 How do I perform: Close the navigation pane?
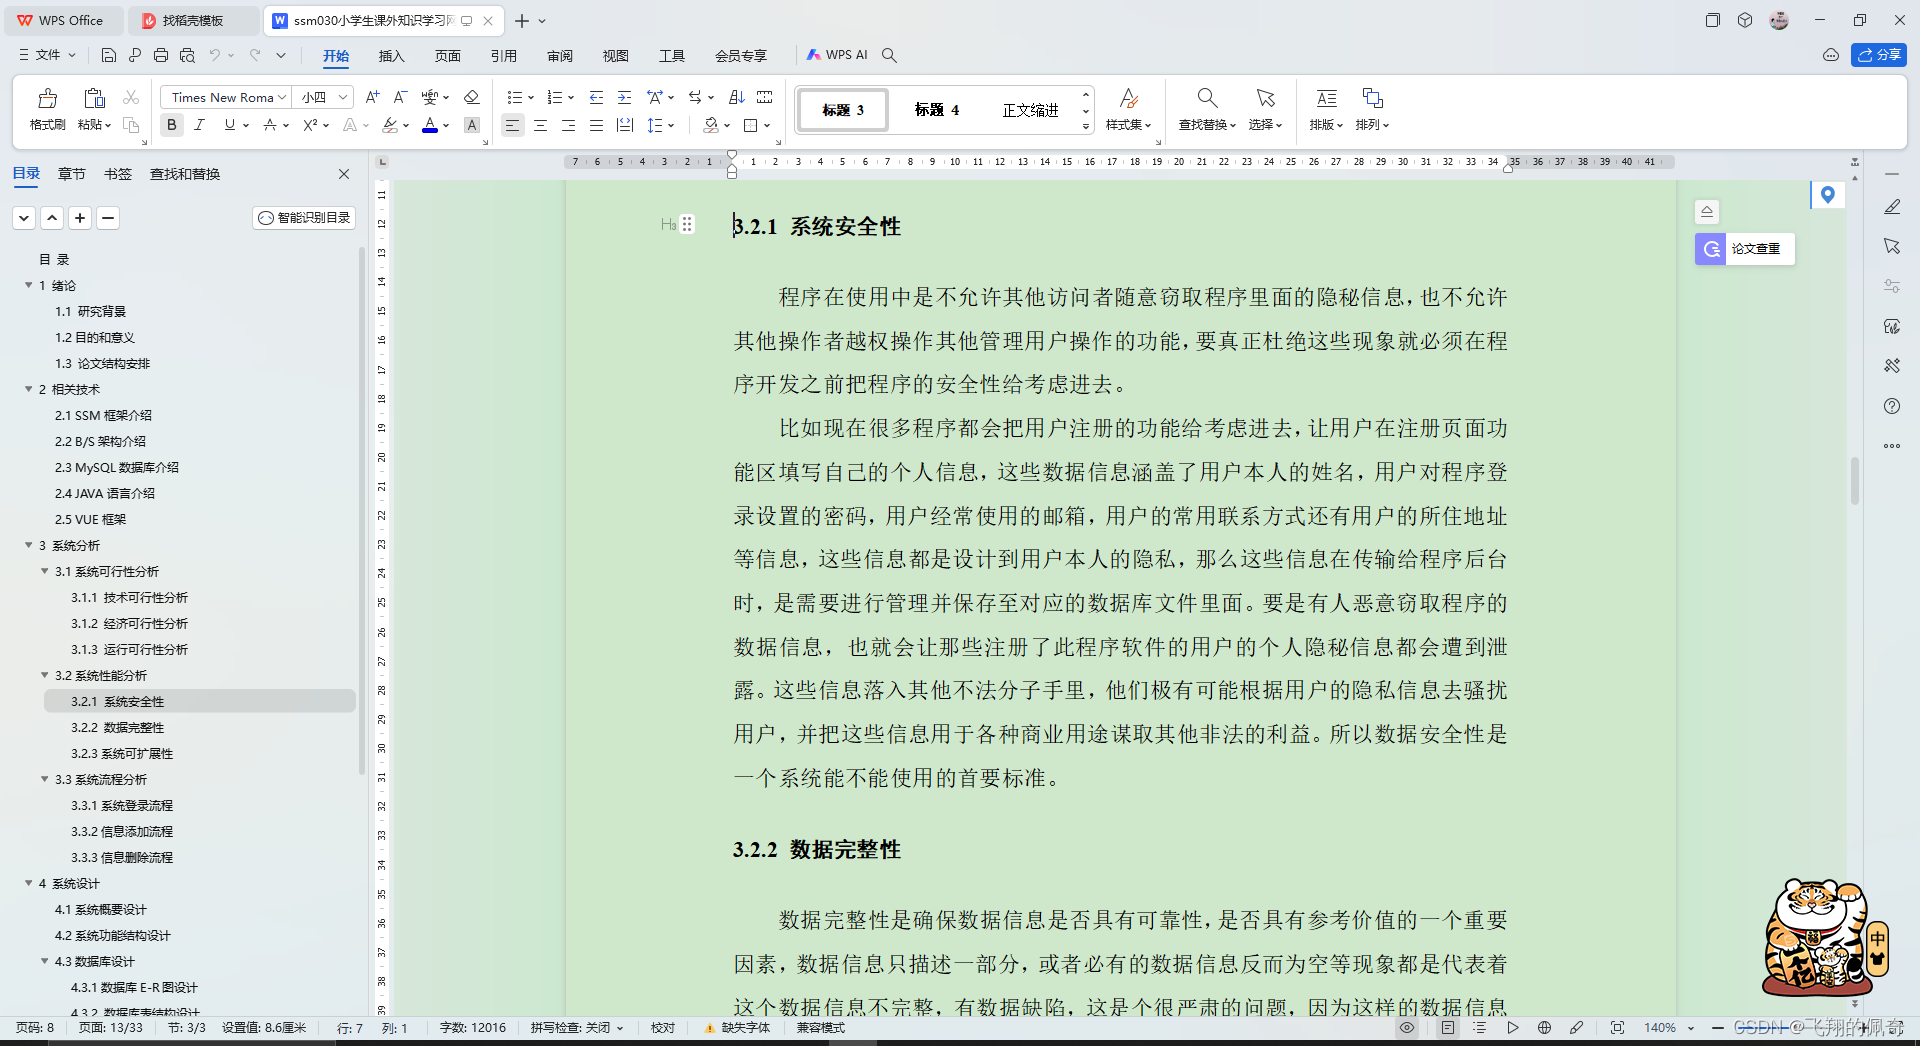point(344,174)
